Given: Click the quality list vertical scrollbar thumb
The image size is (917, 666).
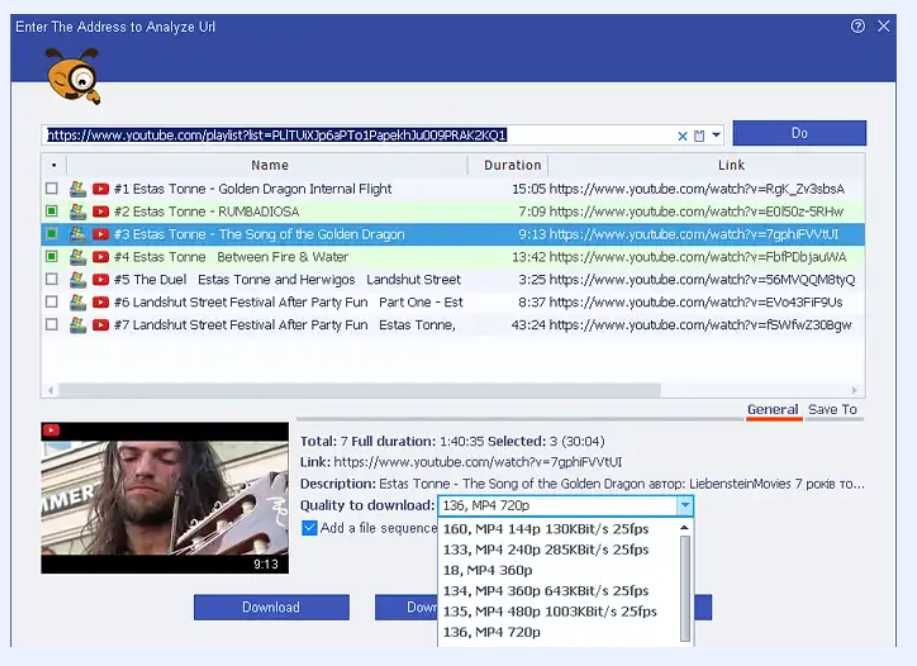Looking at the screenshot, I should (x=685, y=588).
